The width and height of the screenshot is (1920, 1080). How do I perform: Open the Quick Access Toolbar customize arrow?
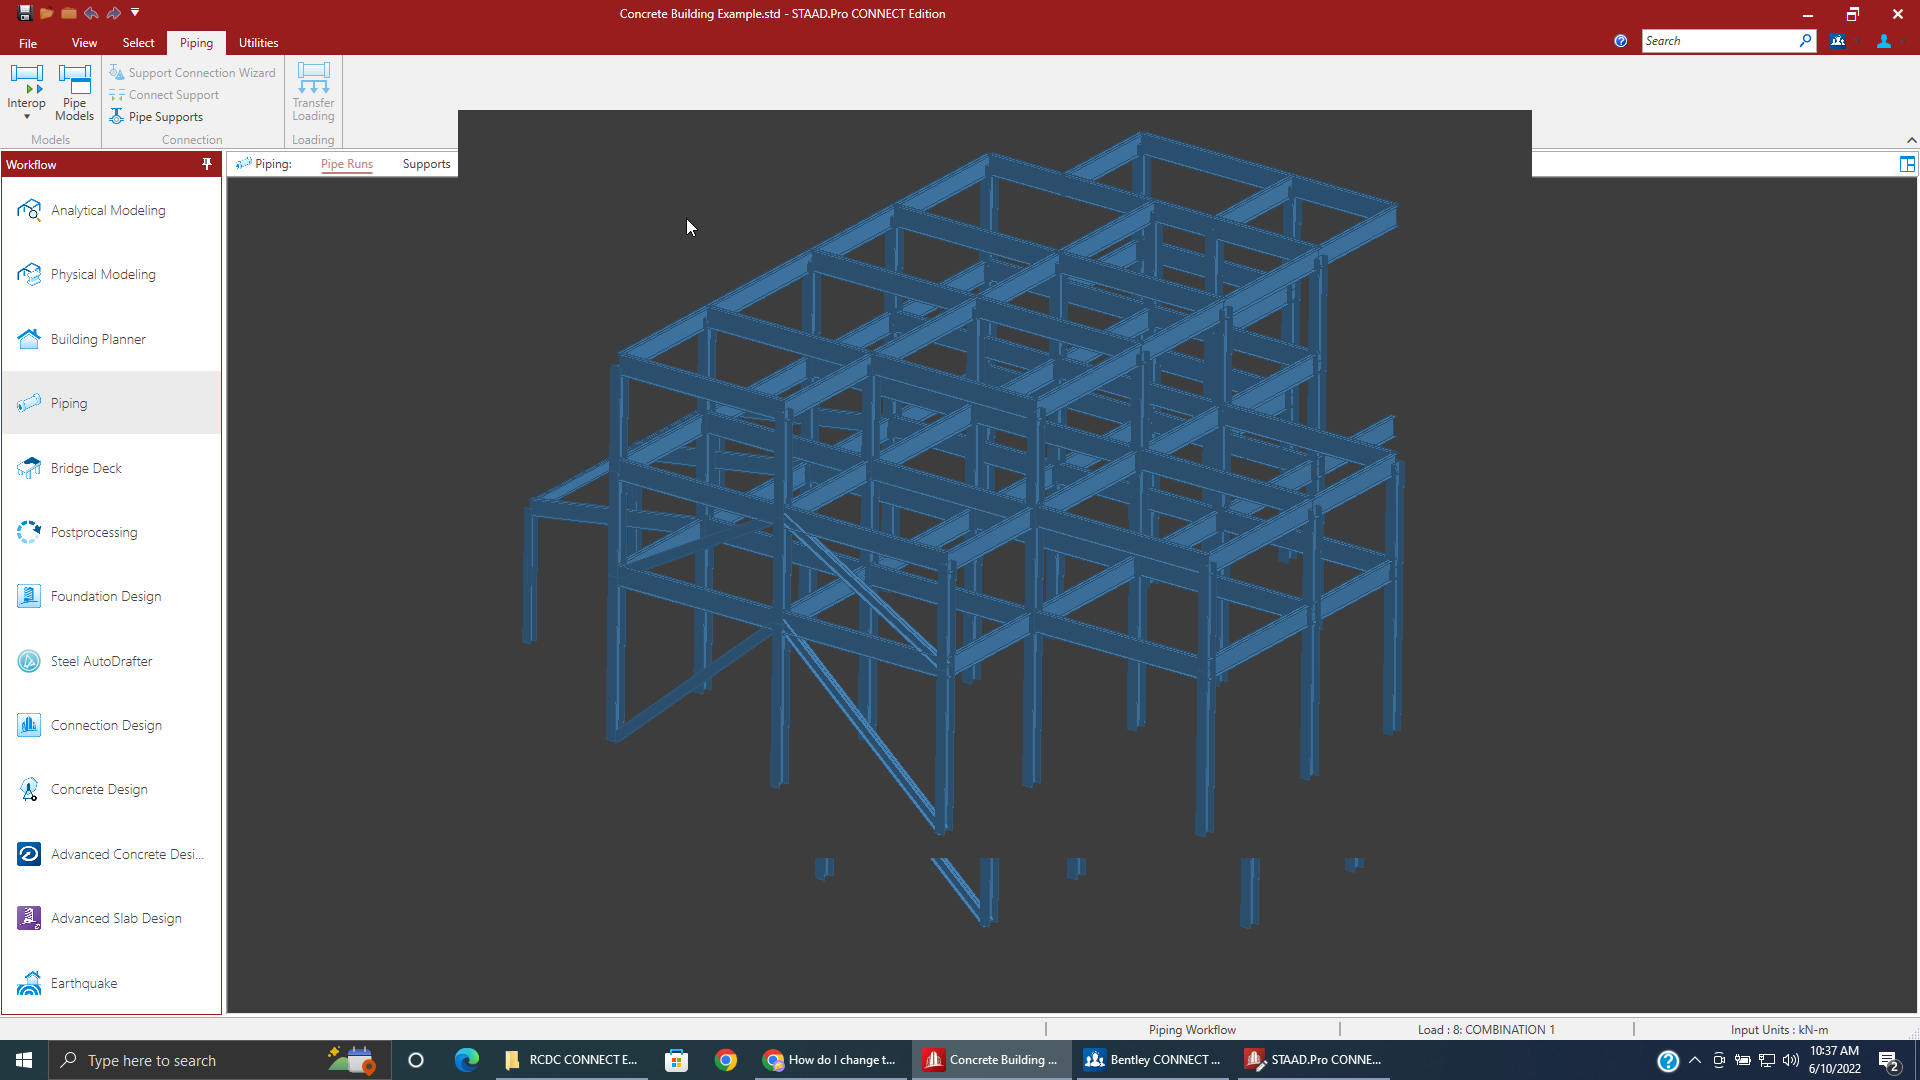pos(135,13)
